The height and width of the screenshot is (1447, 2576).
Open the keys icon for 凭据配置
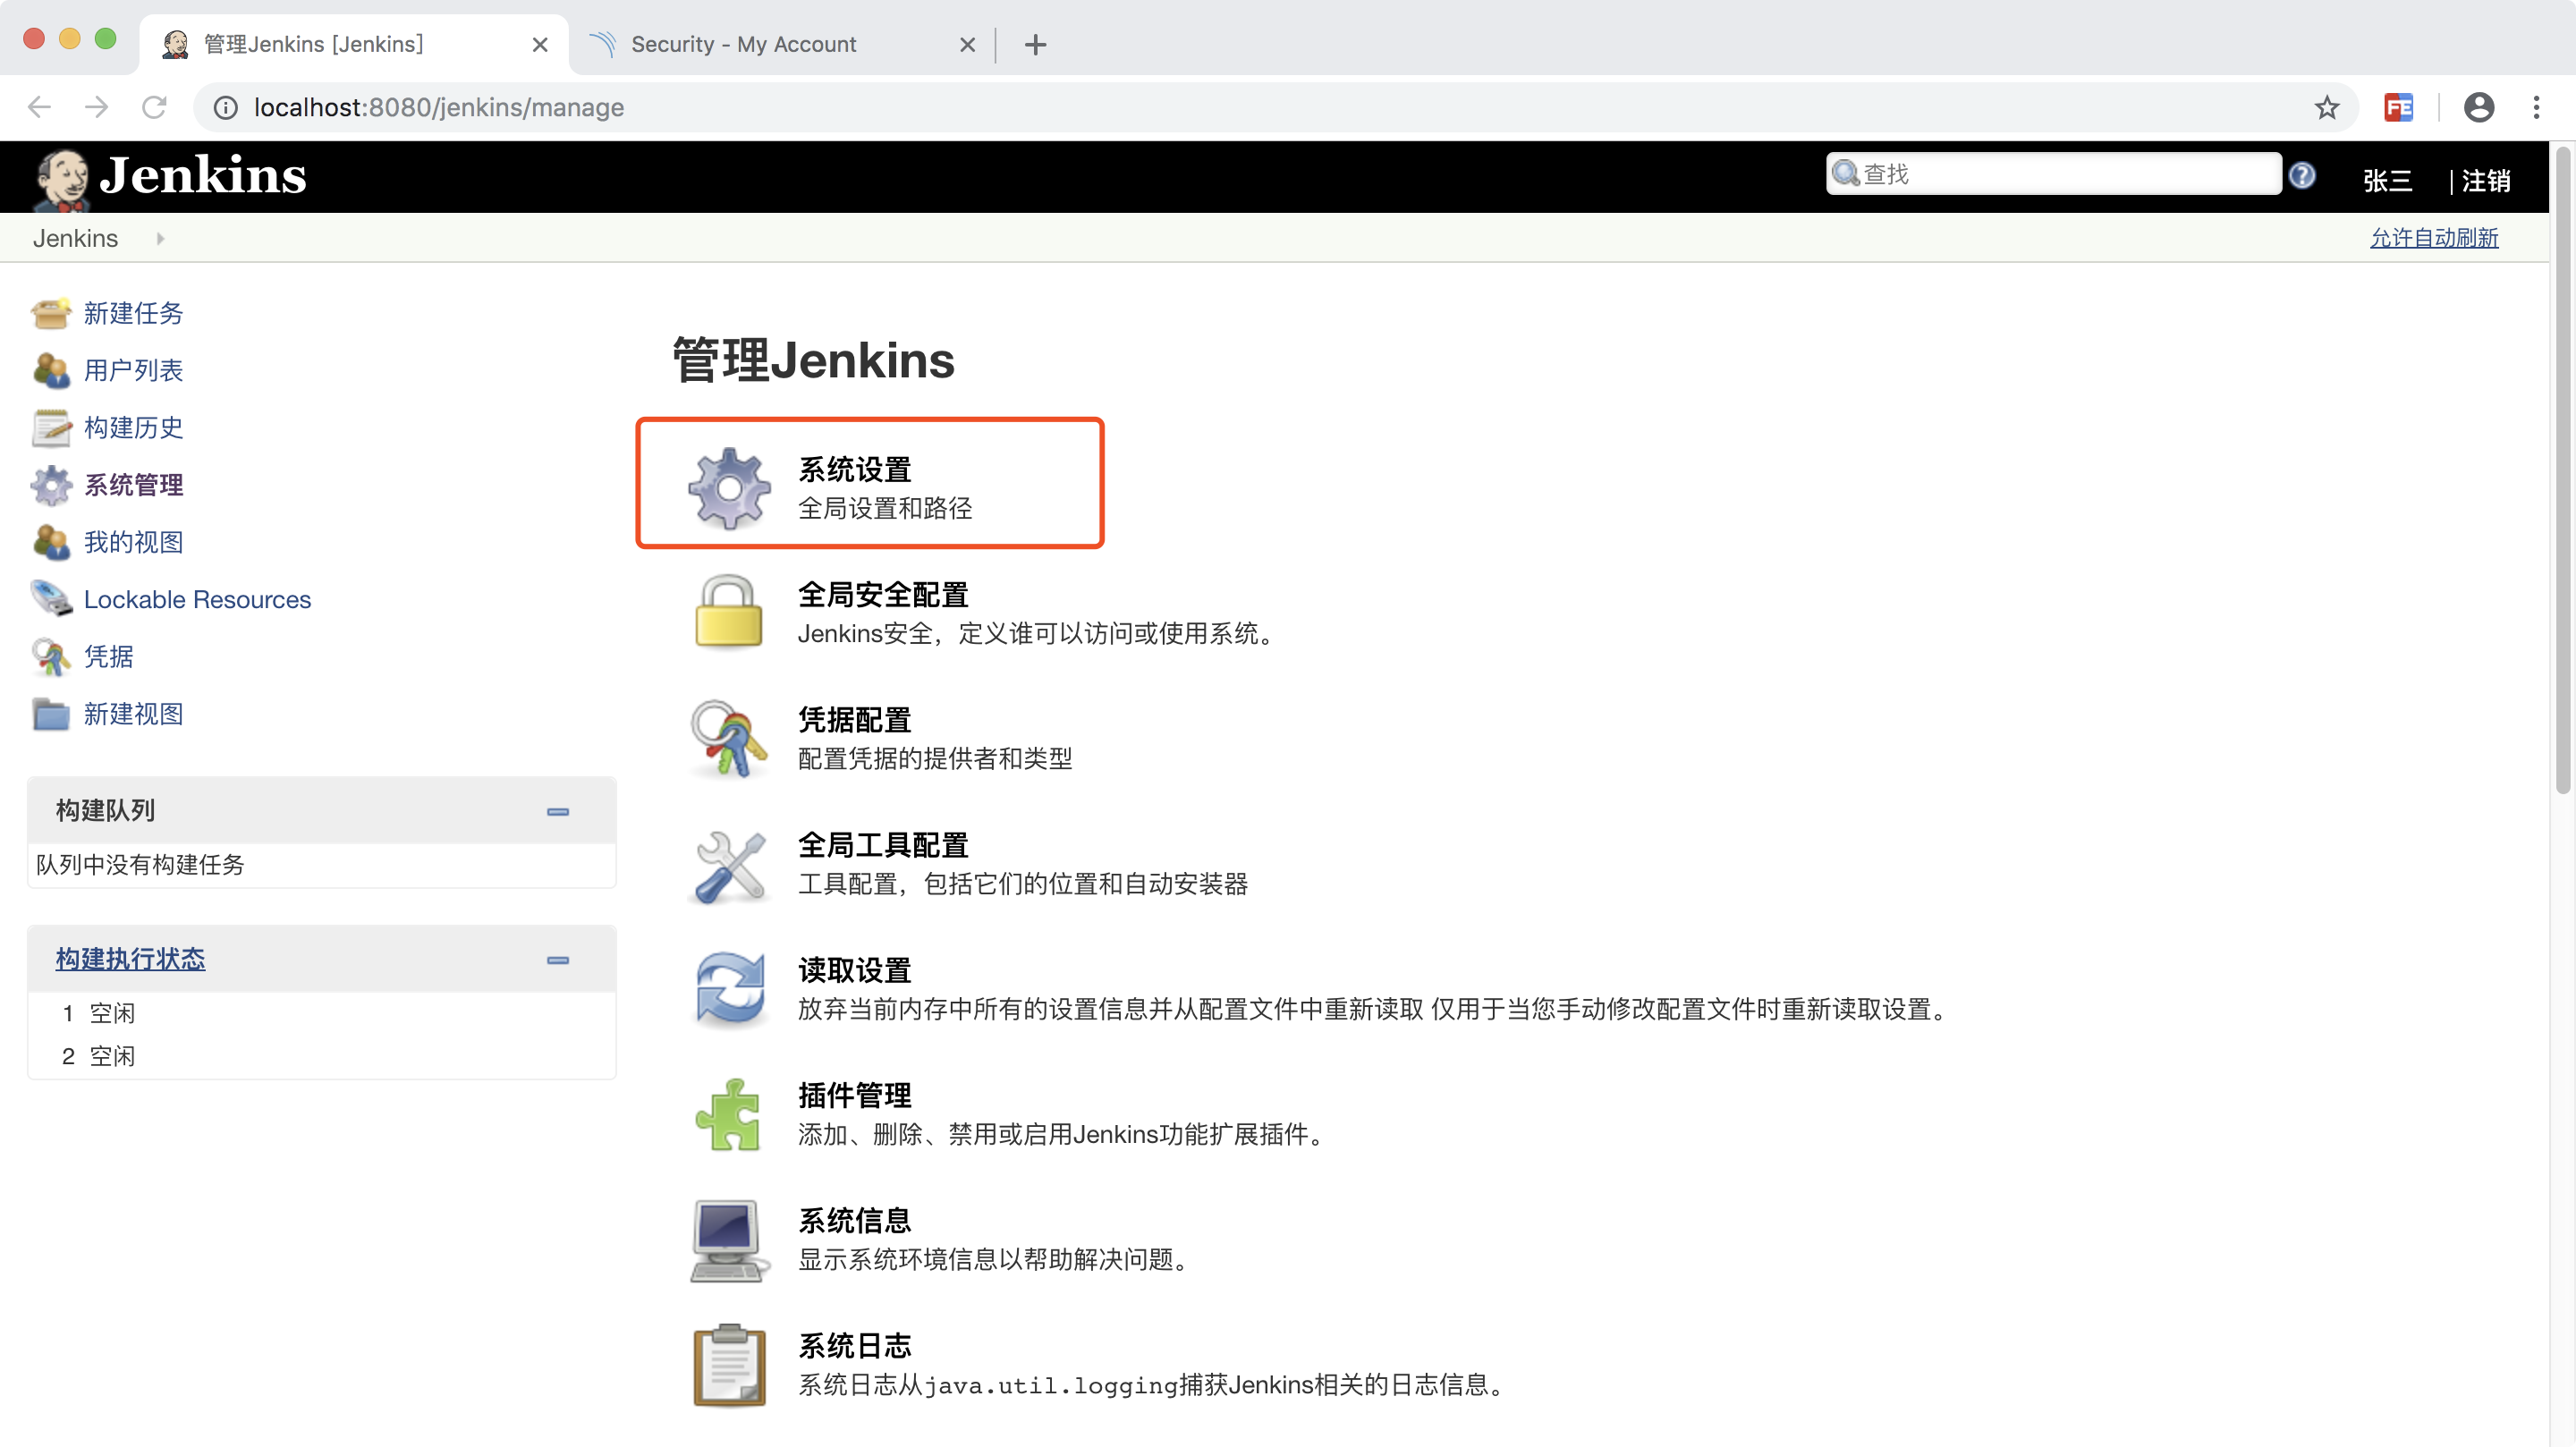tap(729, 738)
